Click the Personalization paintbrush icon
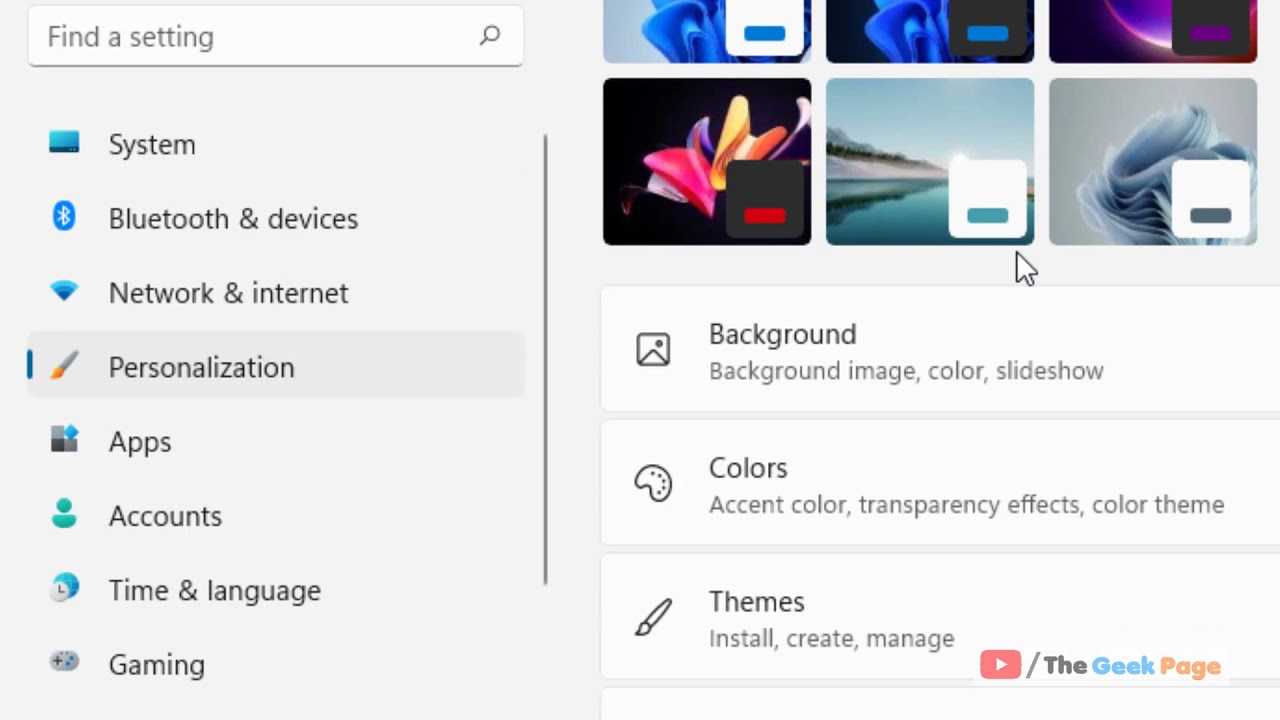1280x720 pixels. (64, 366)
